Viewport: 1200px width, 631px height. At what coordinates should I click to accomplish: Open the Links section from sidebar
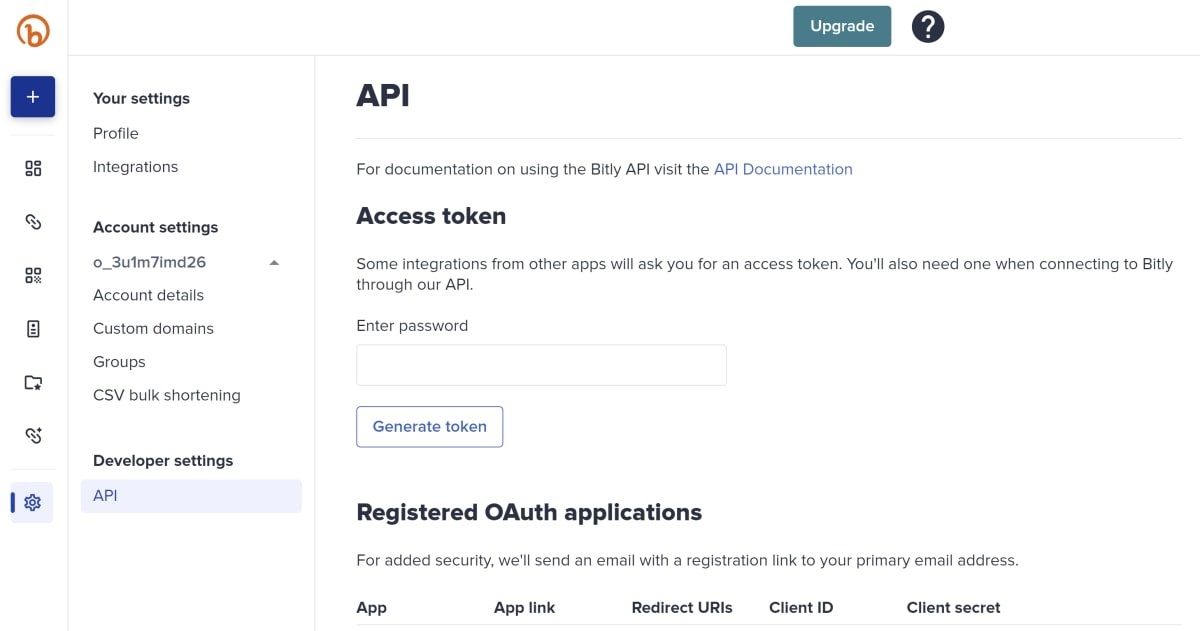(32, 221)
